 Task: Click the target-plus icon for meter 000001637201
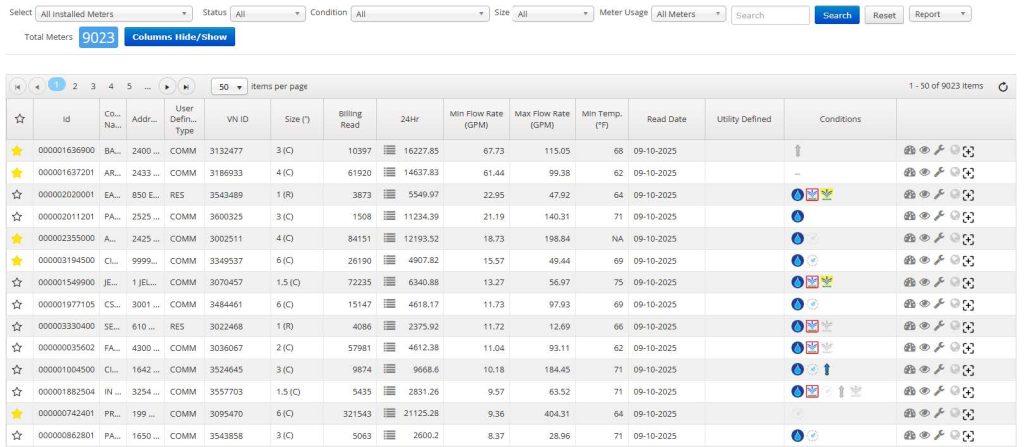pyautogui.click(x=968, y=173)
